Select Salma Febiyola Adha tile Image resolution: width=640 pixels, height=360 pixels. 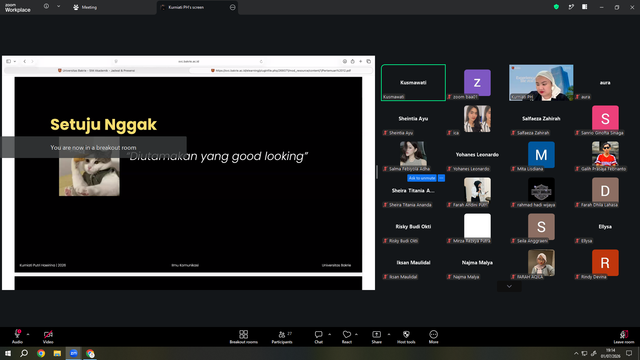pyautogui.click(x=413, y=154)
